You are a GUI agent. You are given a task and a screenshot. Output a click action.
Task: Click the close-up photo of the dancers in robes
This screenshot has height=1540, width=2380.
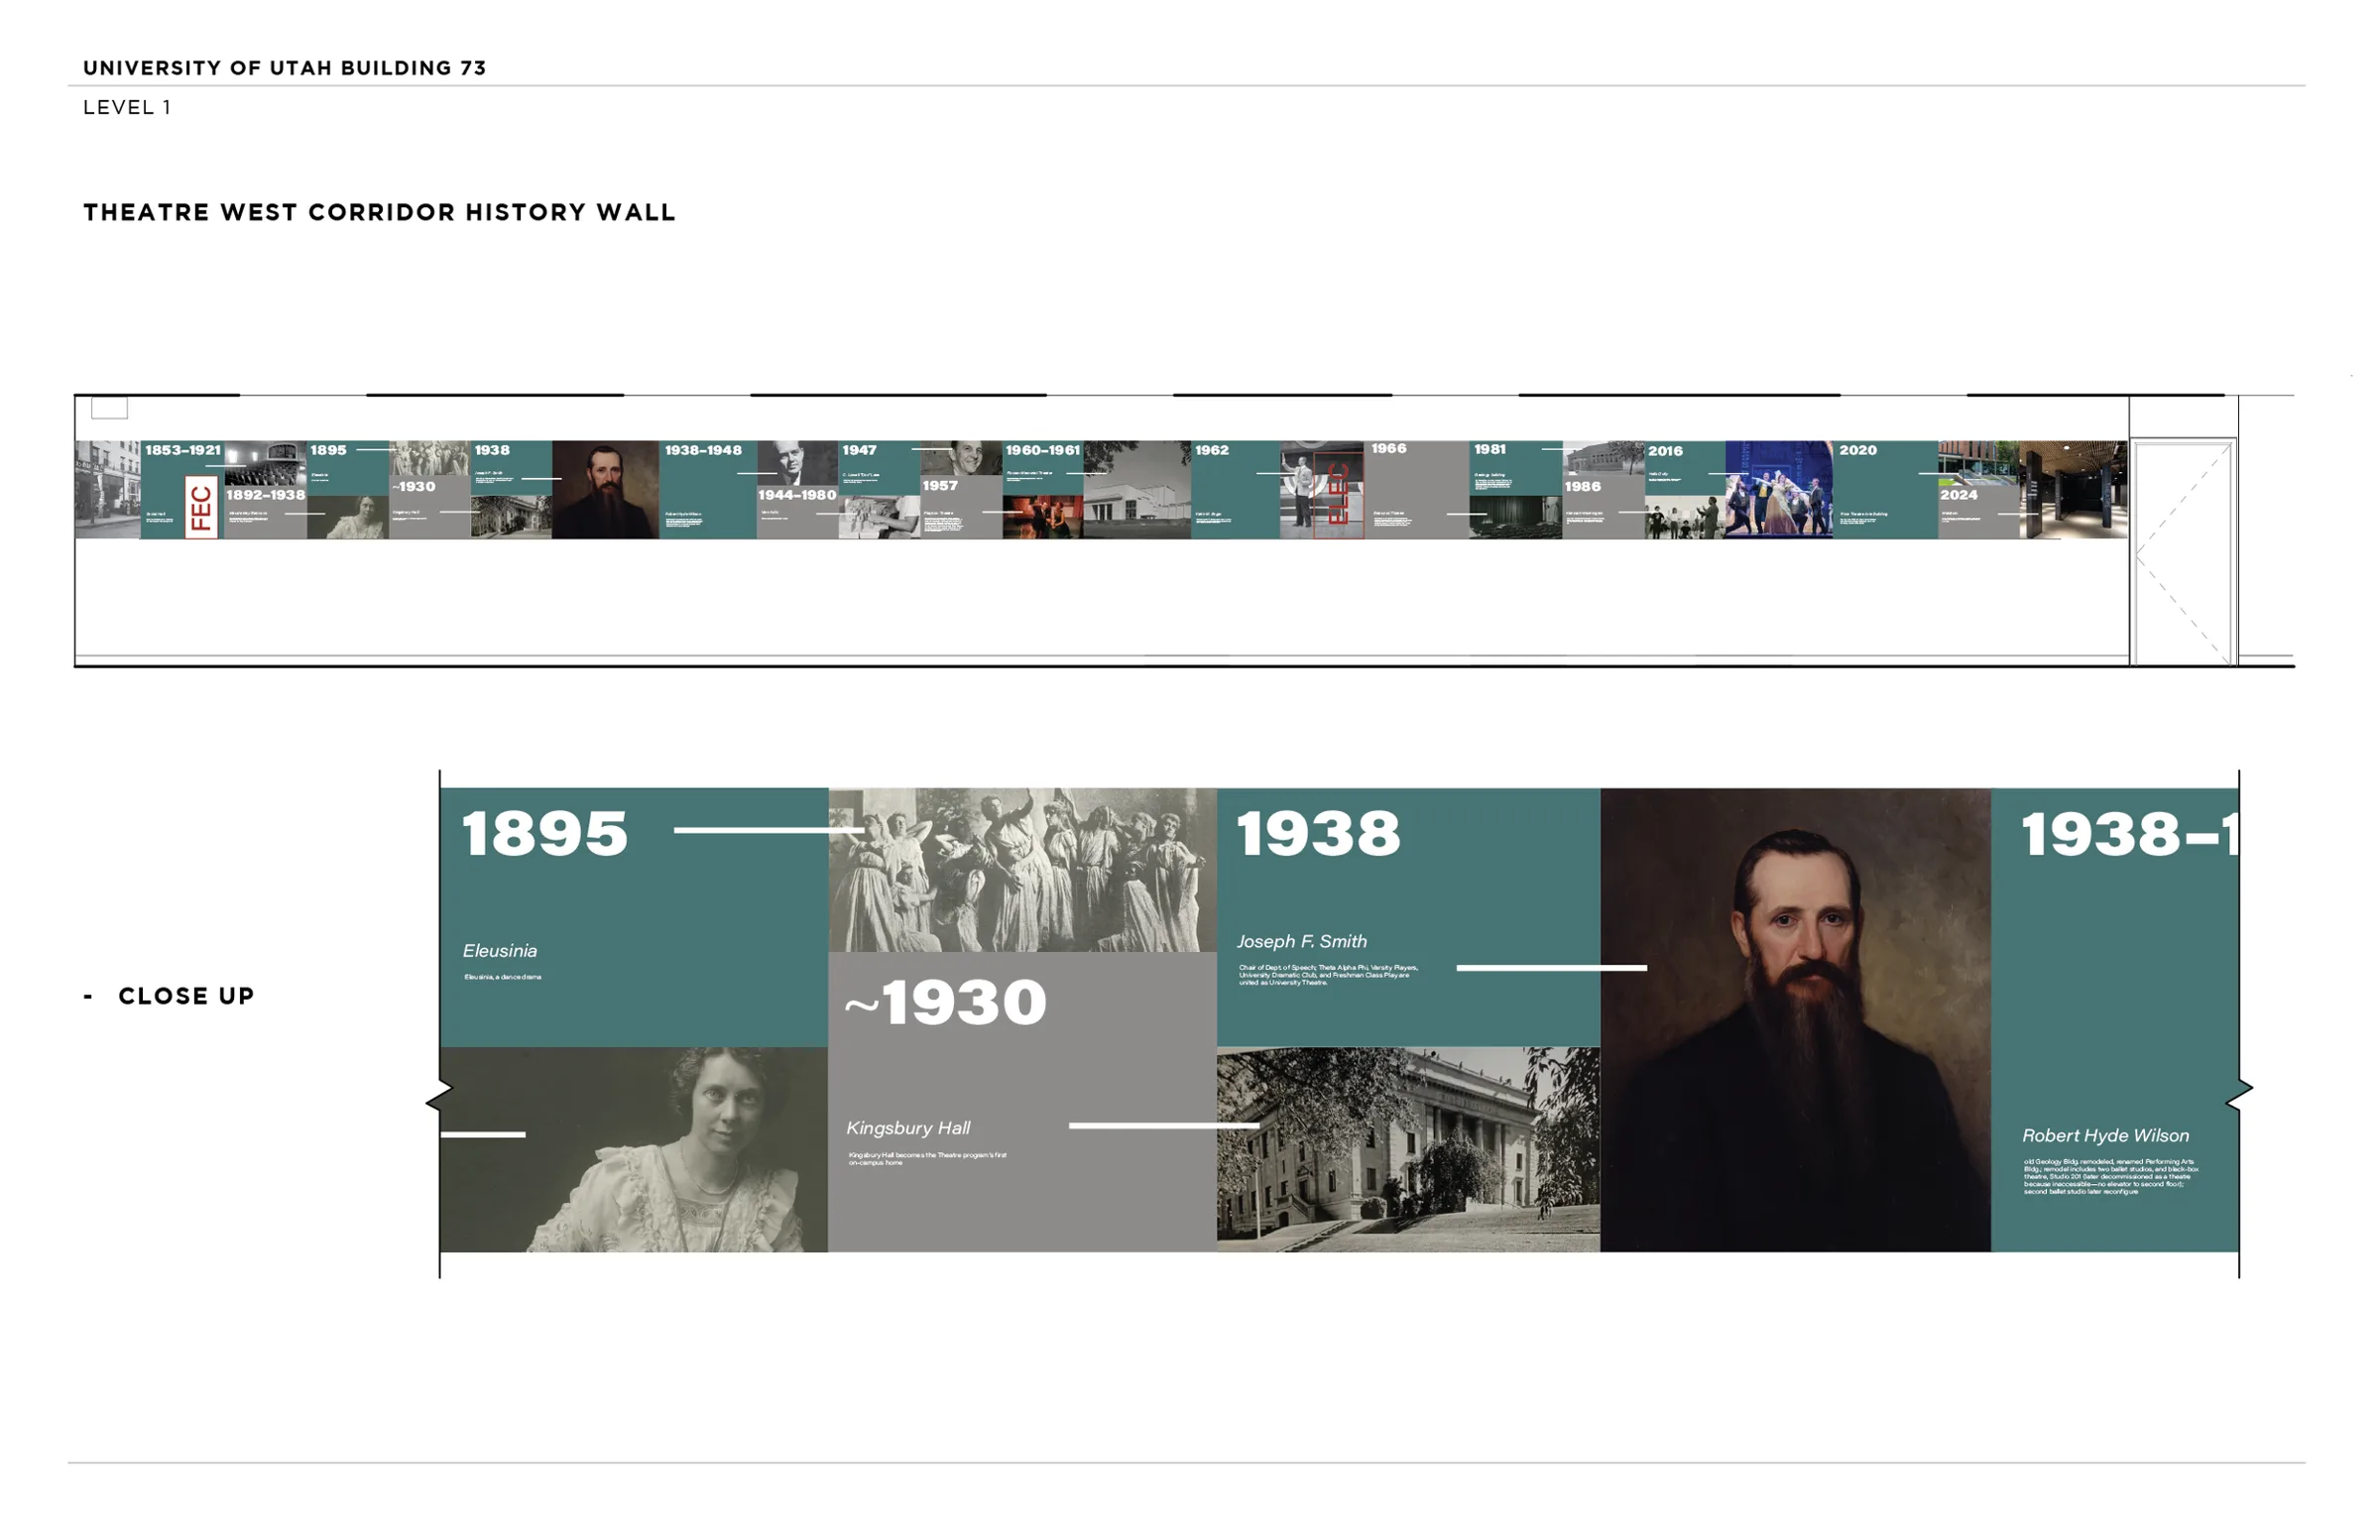1022,870
